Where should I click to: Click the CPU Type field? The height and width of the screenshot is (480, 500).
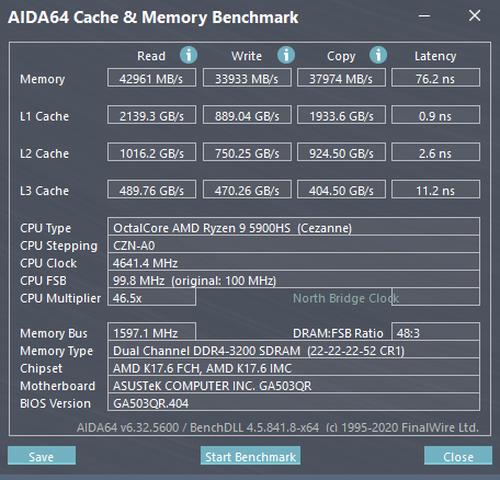point(294,227)
